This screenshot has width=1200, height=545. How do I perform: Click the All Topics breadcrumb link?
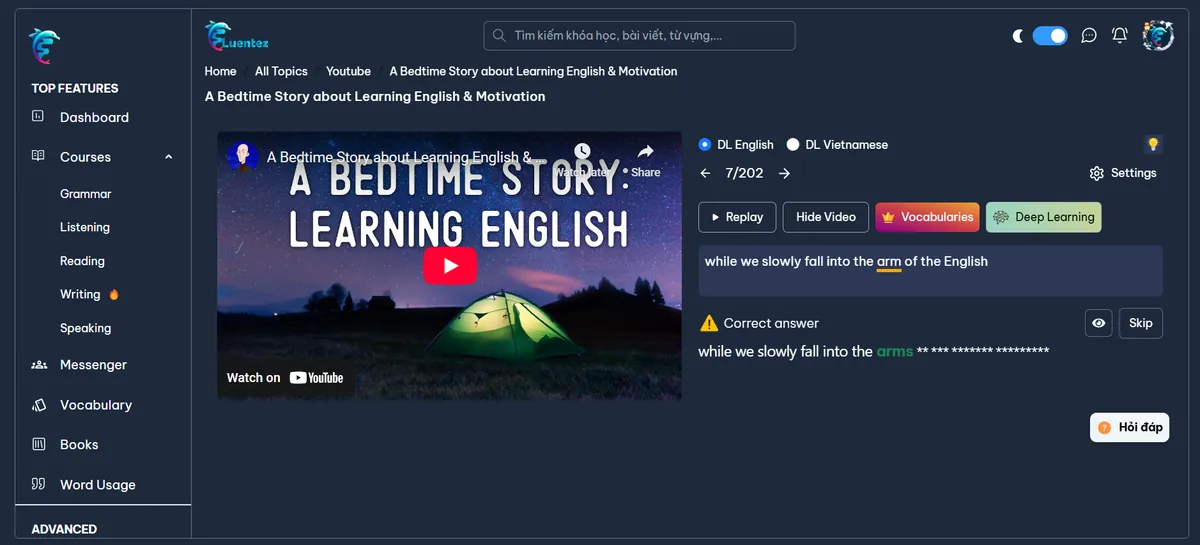click(x=281, y=71)
